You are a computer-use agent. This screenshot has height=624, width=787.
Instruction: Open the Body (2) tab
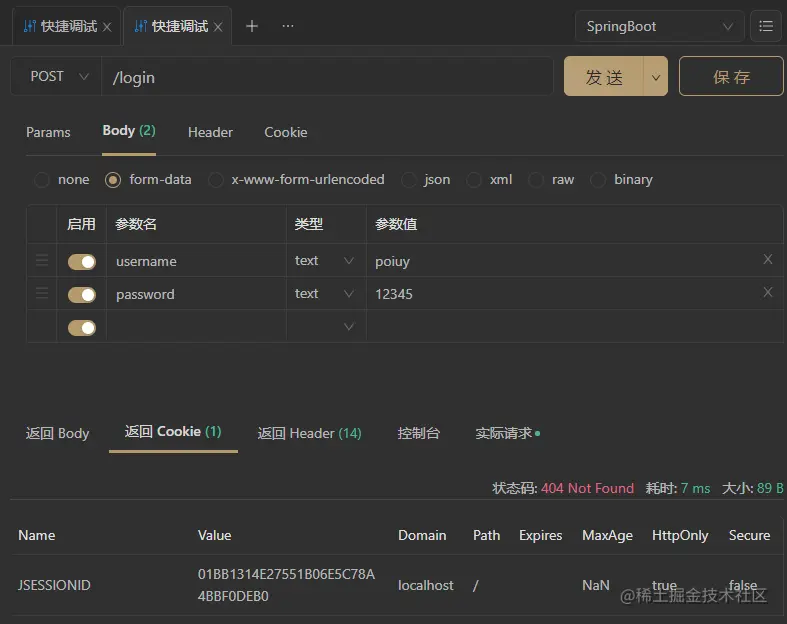pyautogui.click(x=129, y=131)
